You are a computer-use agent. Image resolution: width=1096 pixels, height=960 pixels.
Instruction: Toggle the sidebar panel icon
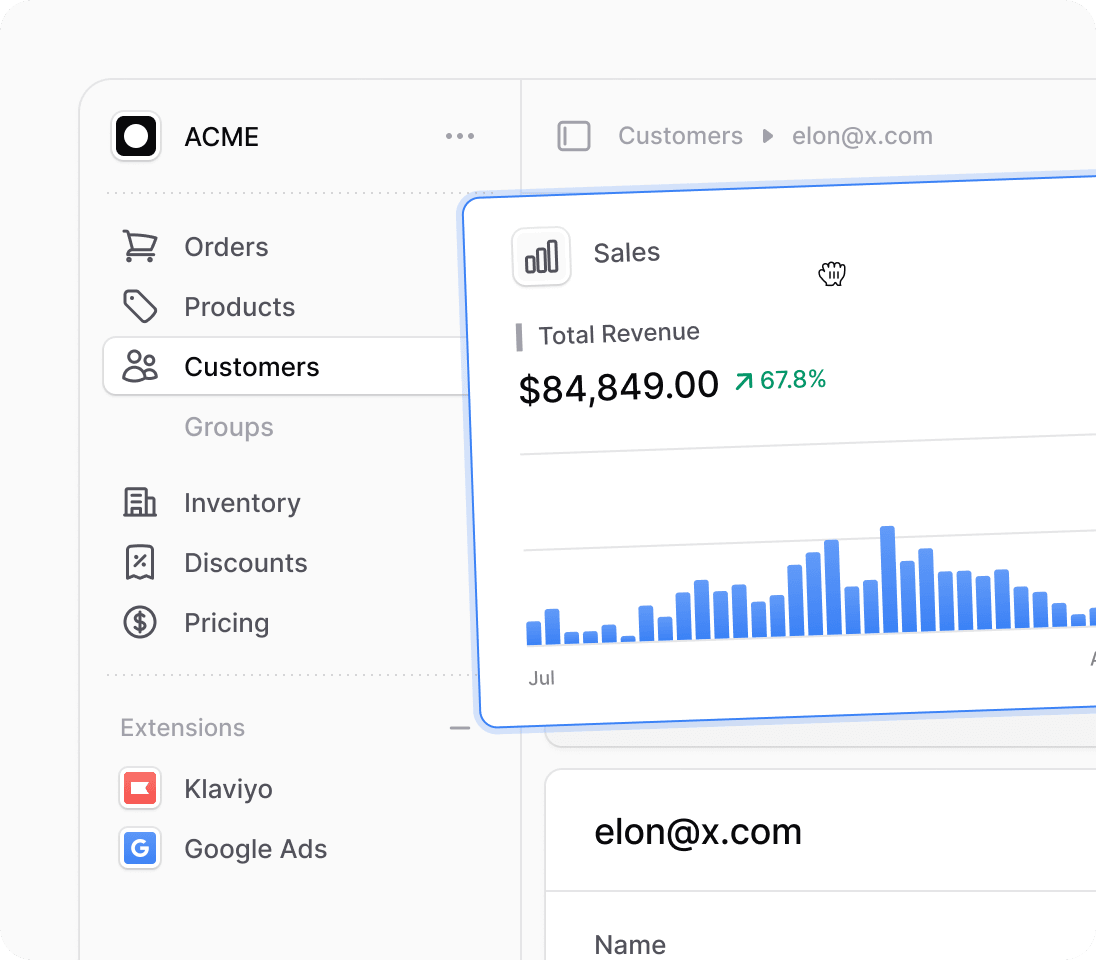click(574, 136)
